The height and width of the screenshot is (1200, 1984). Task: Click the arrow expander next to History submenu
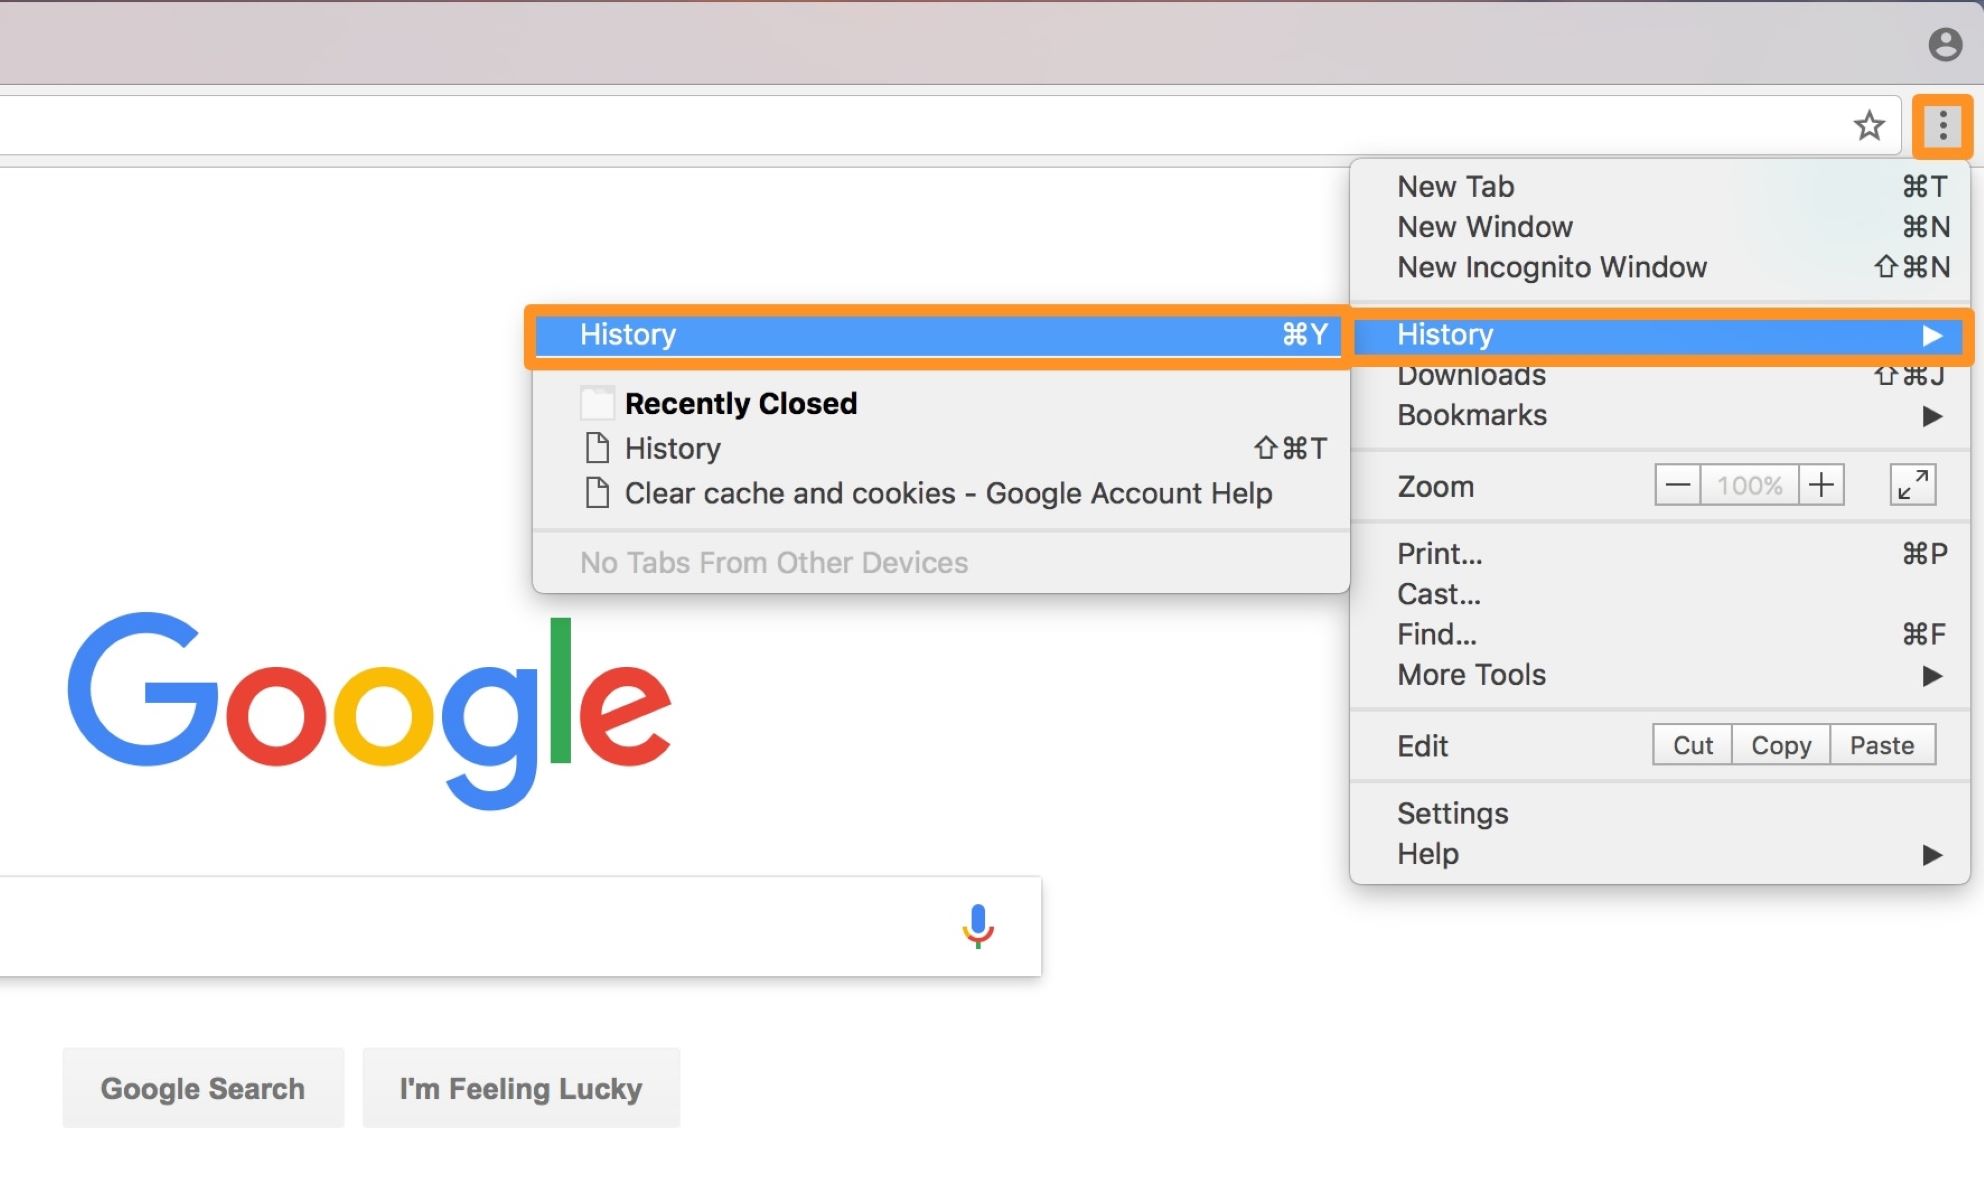(1930, 334)
